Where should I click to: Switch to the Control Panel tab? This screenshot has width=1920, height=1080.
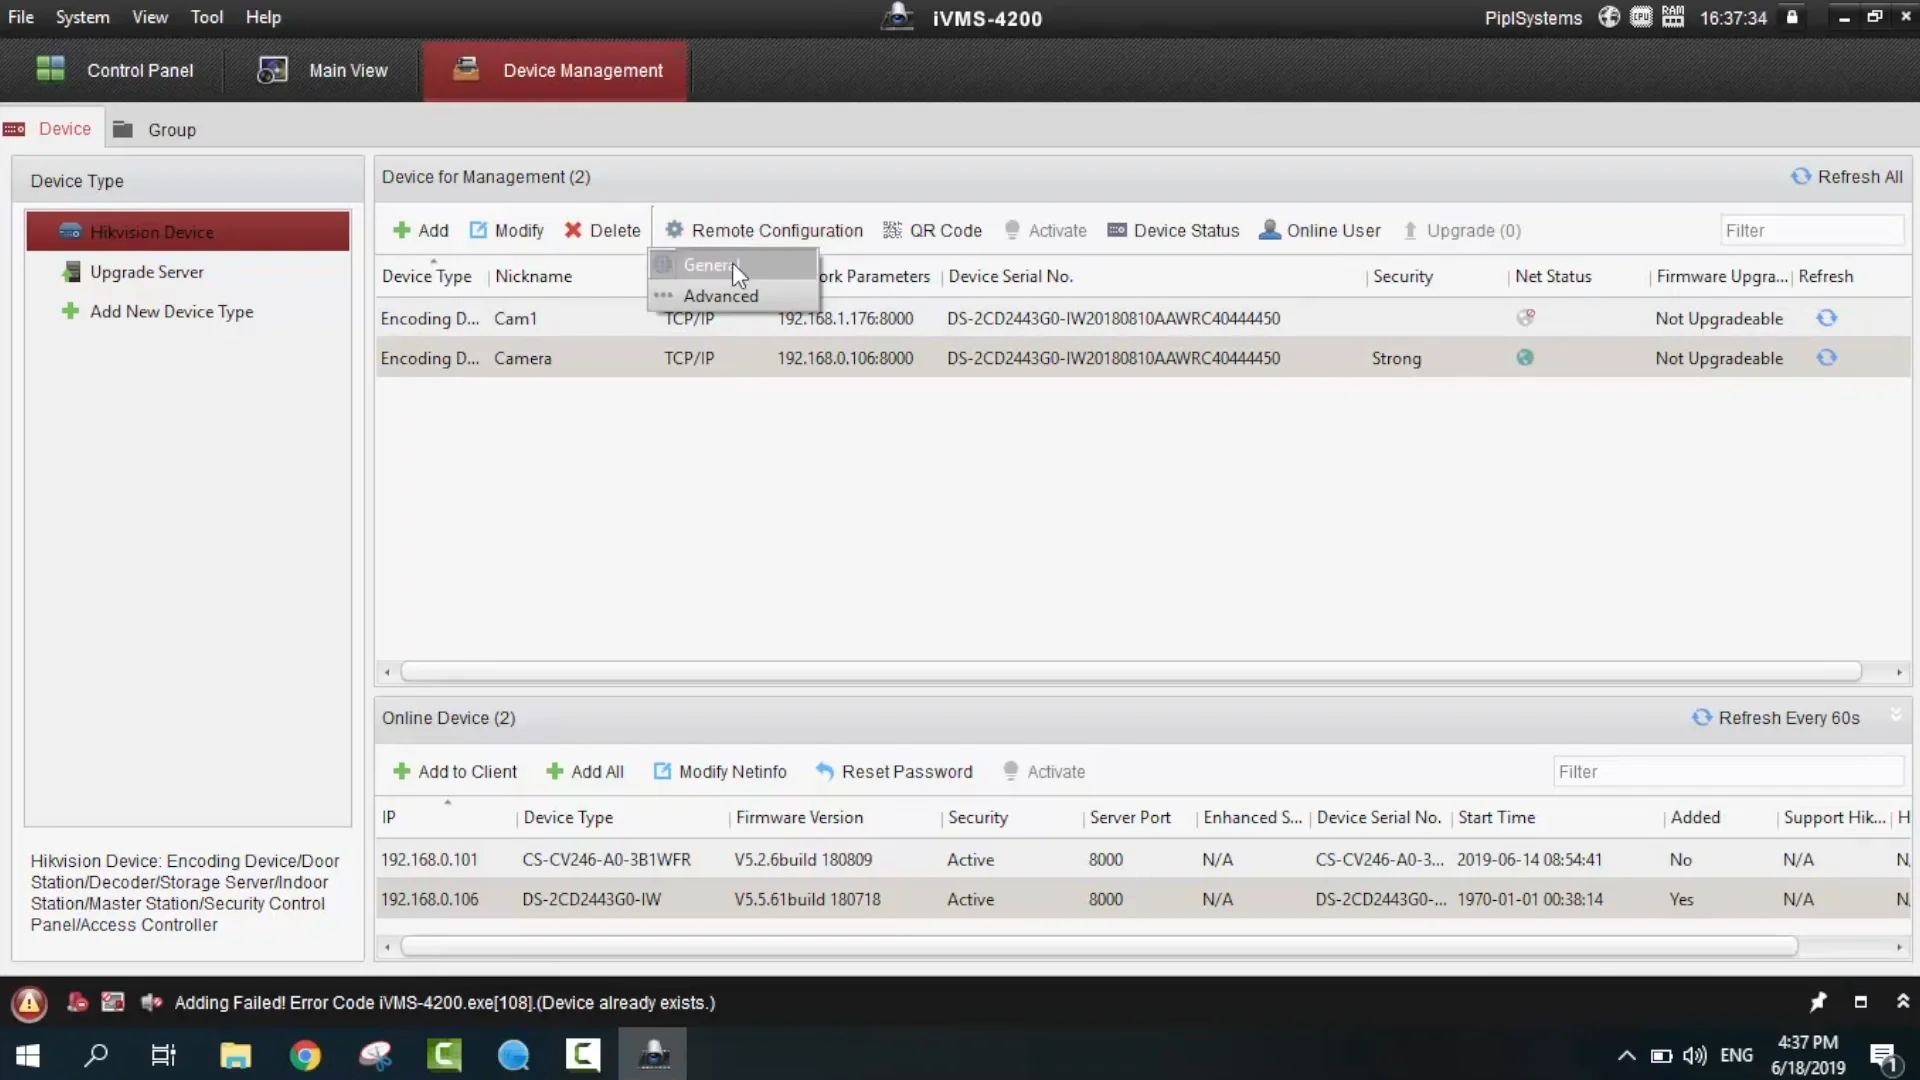114,70
